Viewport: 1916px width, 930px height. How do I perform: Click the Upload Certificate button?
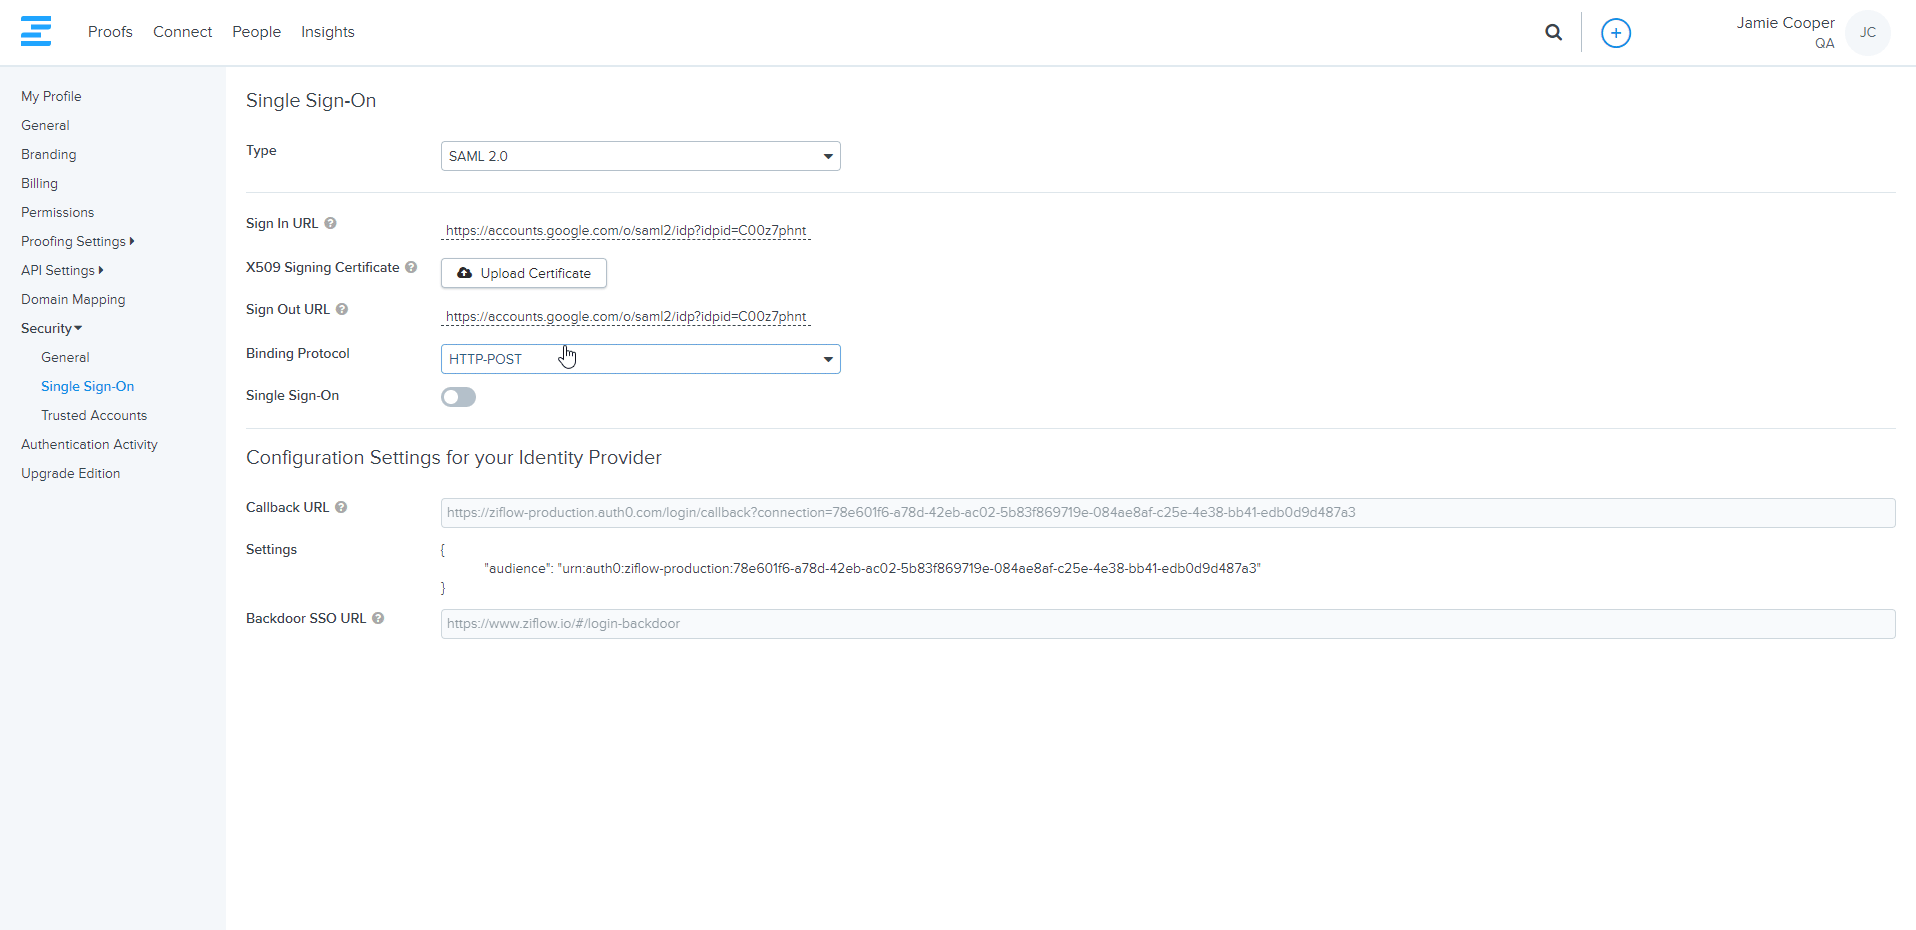coord(524,273)
